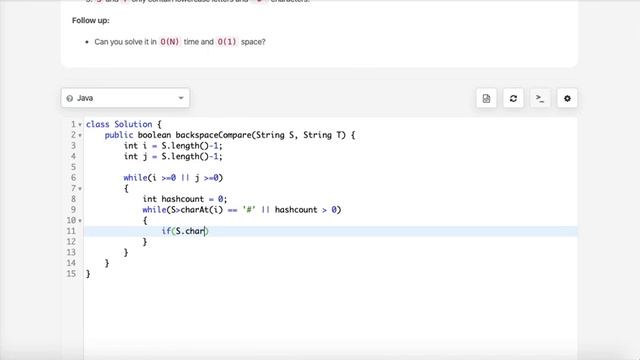Collapse fold arrow on line 10
The width and height of the screenshot is (640, 360).
(80, 220)
